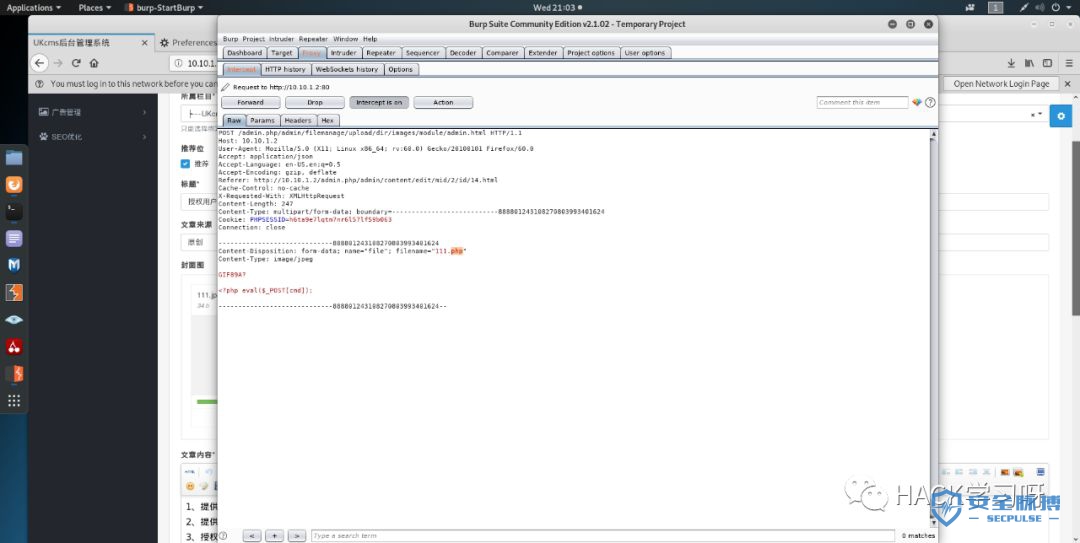The height and width of the screenshot is (543, 1080).
Task: Switch to the Target tab
Action: click(x=282, y=52)
